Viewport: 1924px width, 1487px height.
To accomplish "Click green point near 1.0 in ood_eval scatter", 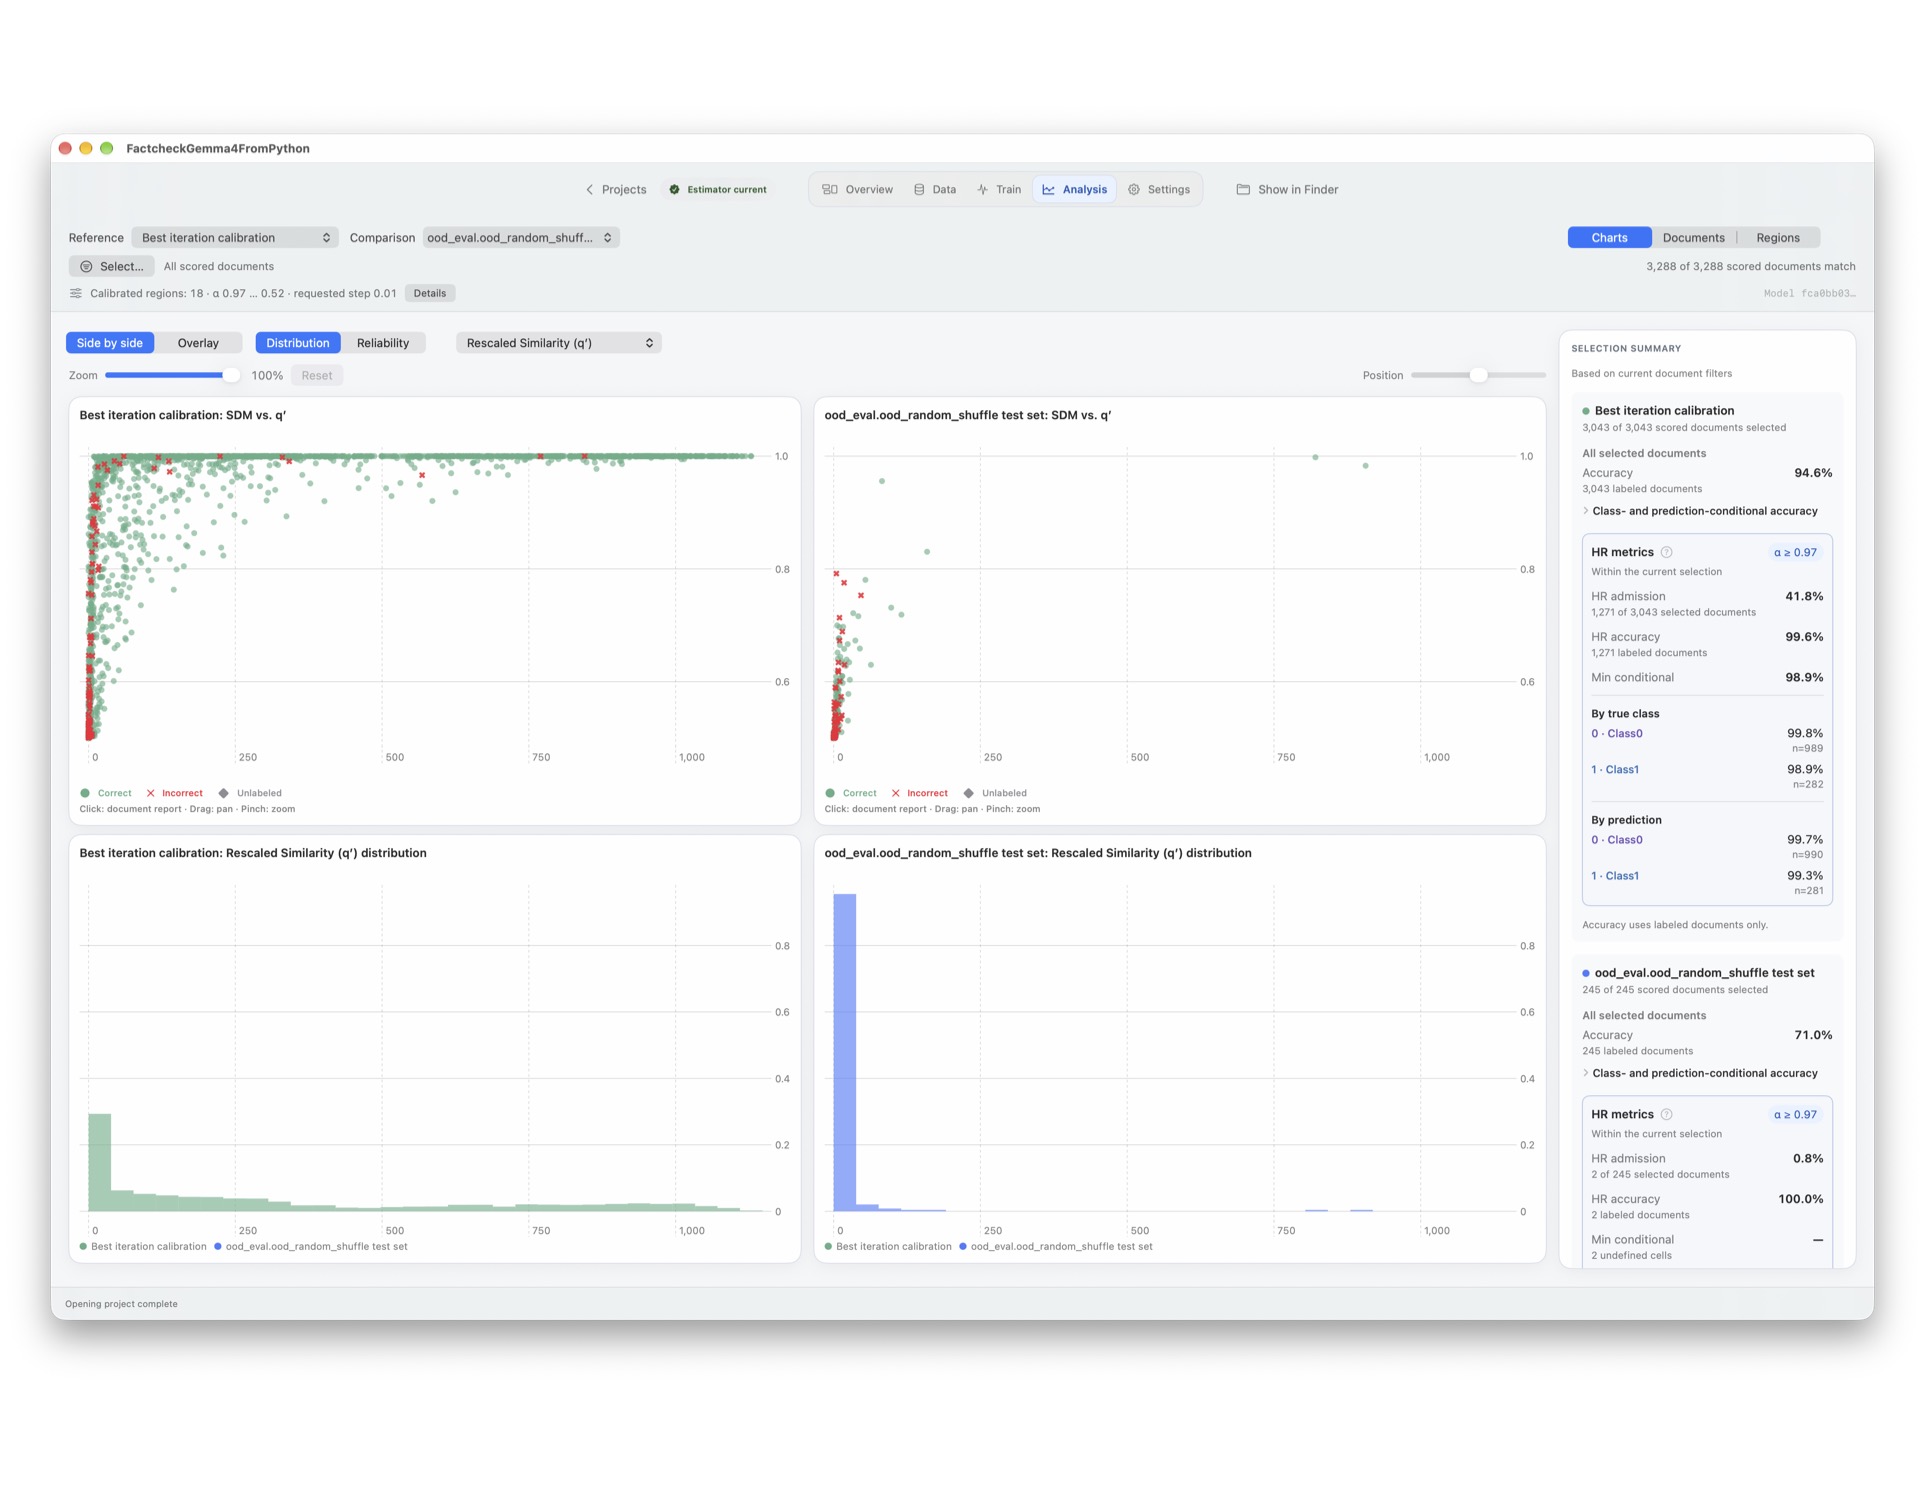I will [1315, 457].
